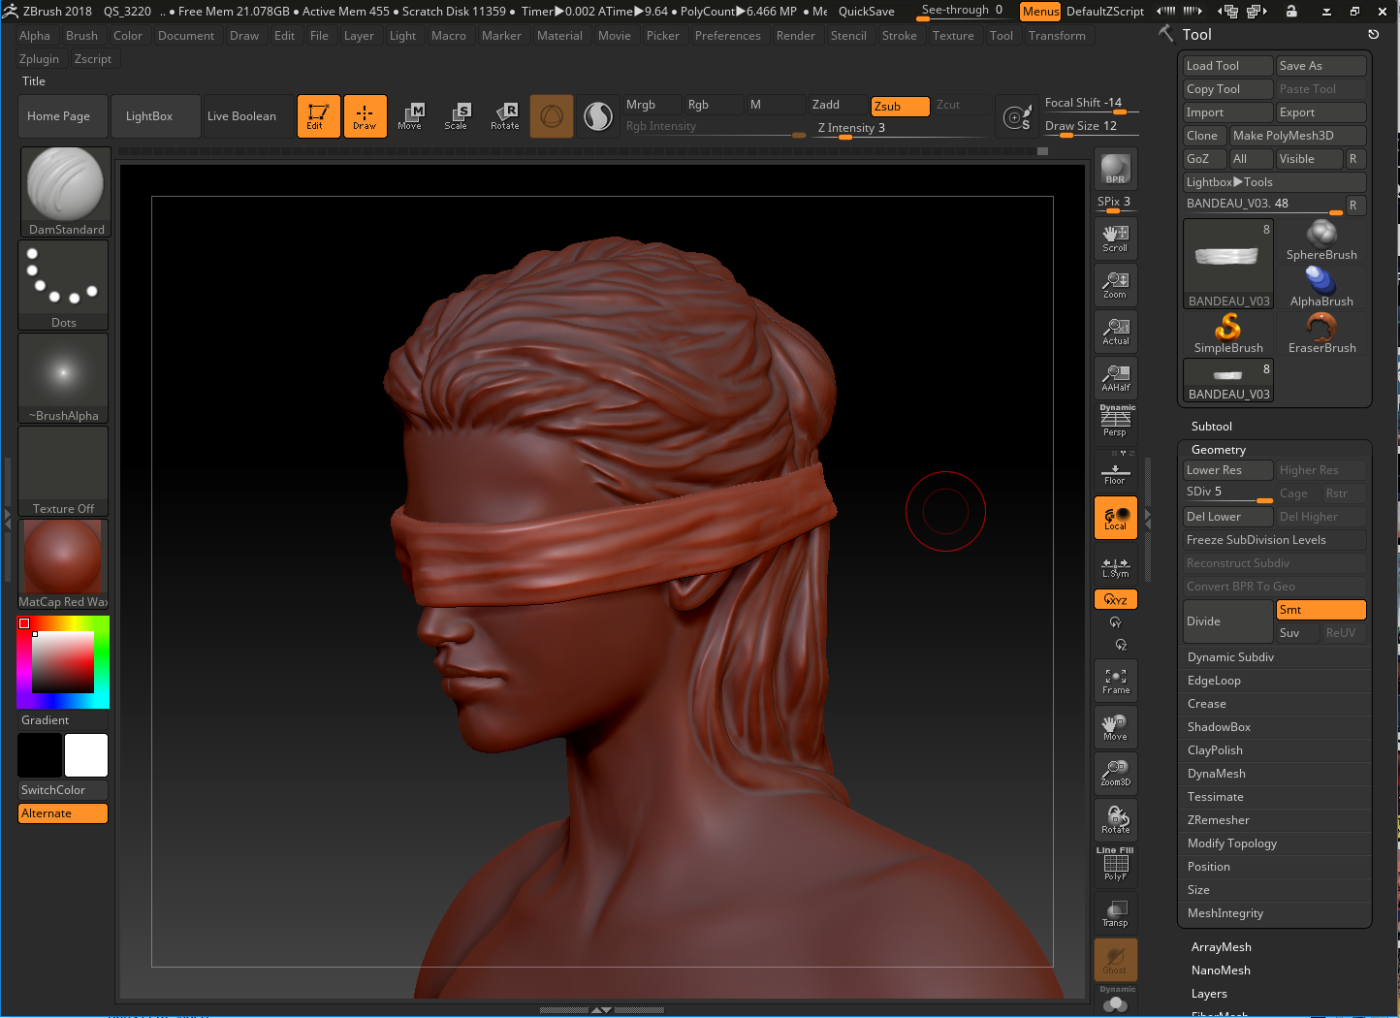Click the Make PolyMesh3D button
The height and width of the screenshot is (1018, 1400).
click(1296, 136)
